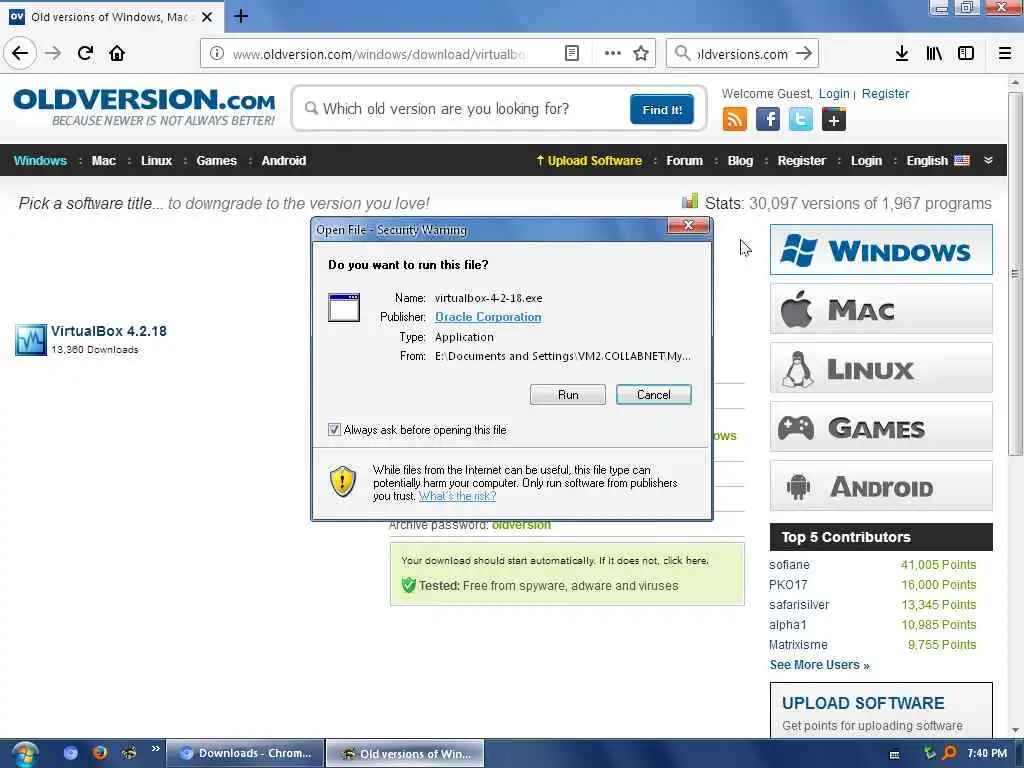Click the browser search box magnifier icon

point(682,54)
